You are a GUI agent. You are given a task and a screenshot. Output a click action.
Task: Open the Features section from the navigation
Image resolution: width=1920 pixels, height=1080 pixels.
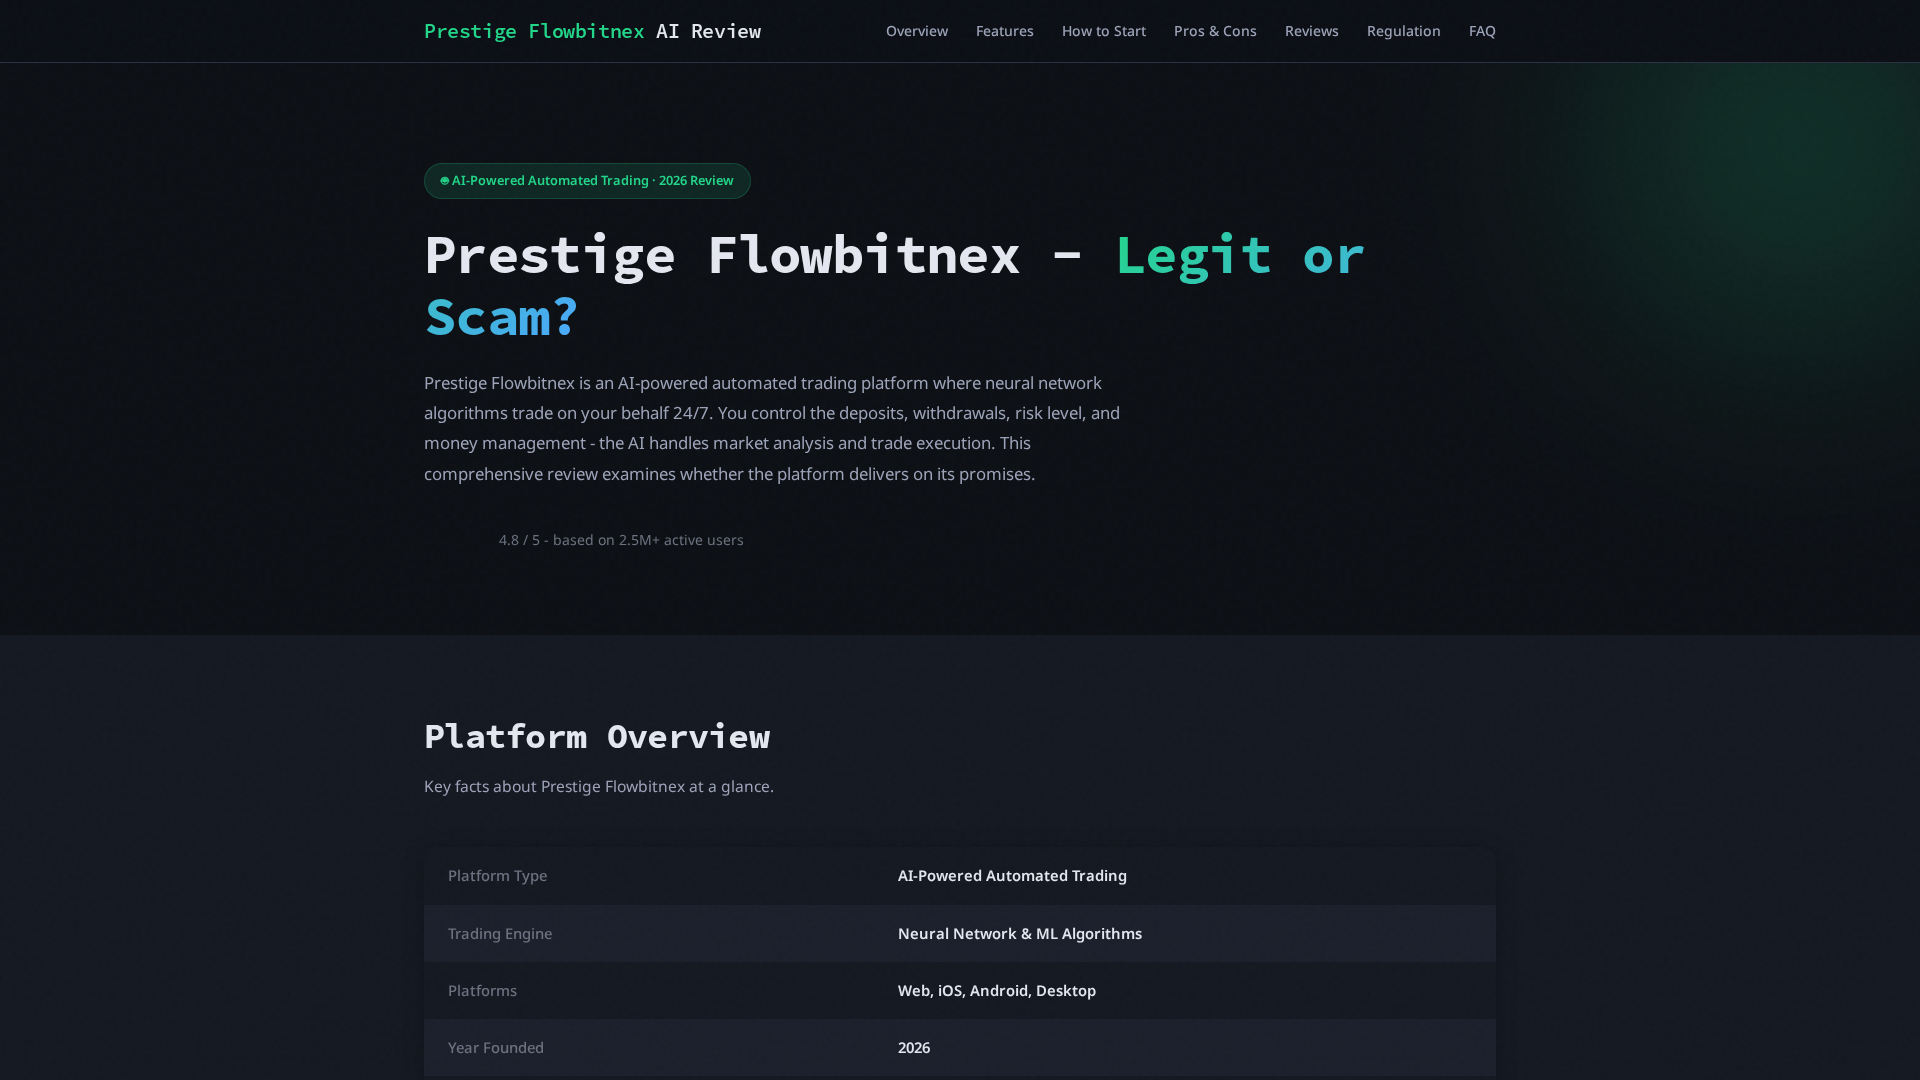coord(1004,31)
